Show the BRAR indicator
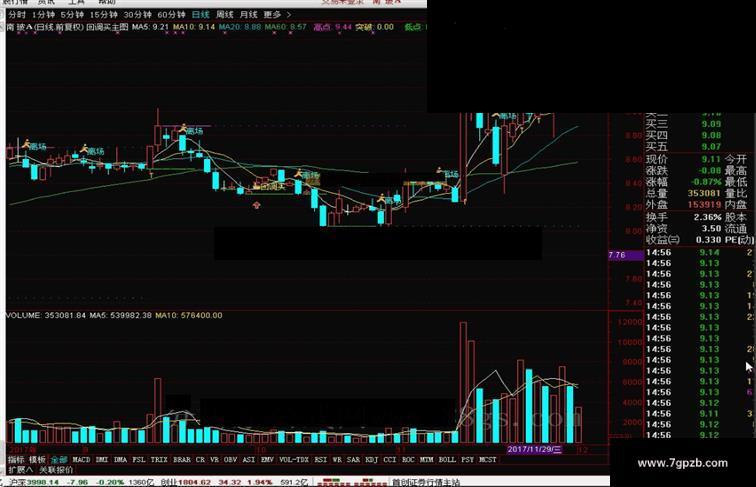 [182, 460]
